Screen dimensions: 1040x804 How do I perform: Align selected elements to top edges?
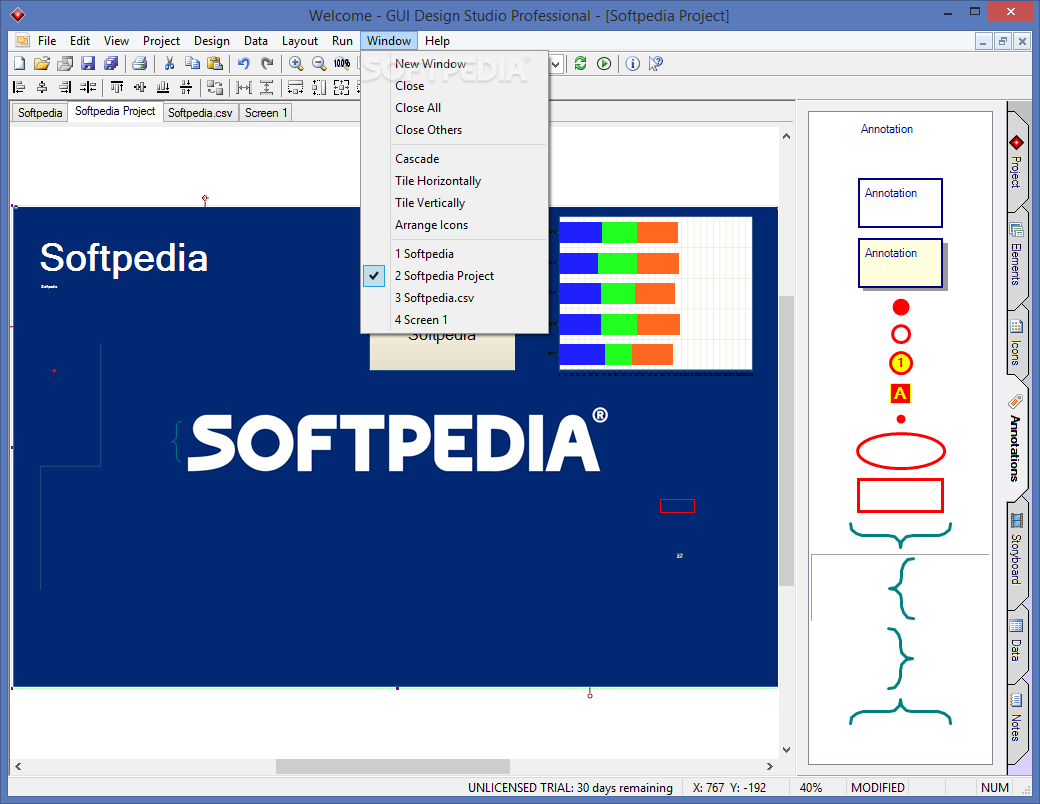click(x=117, y=87)
